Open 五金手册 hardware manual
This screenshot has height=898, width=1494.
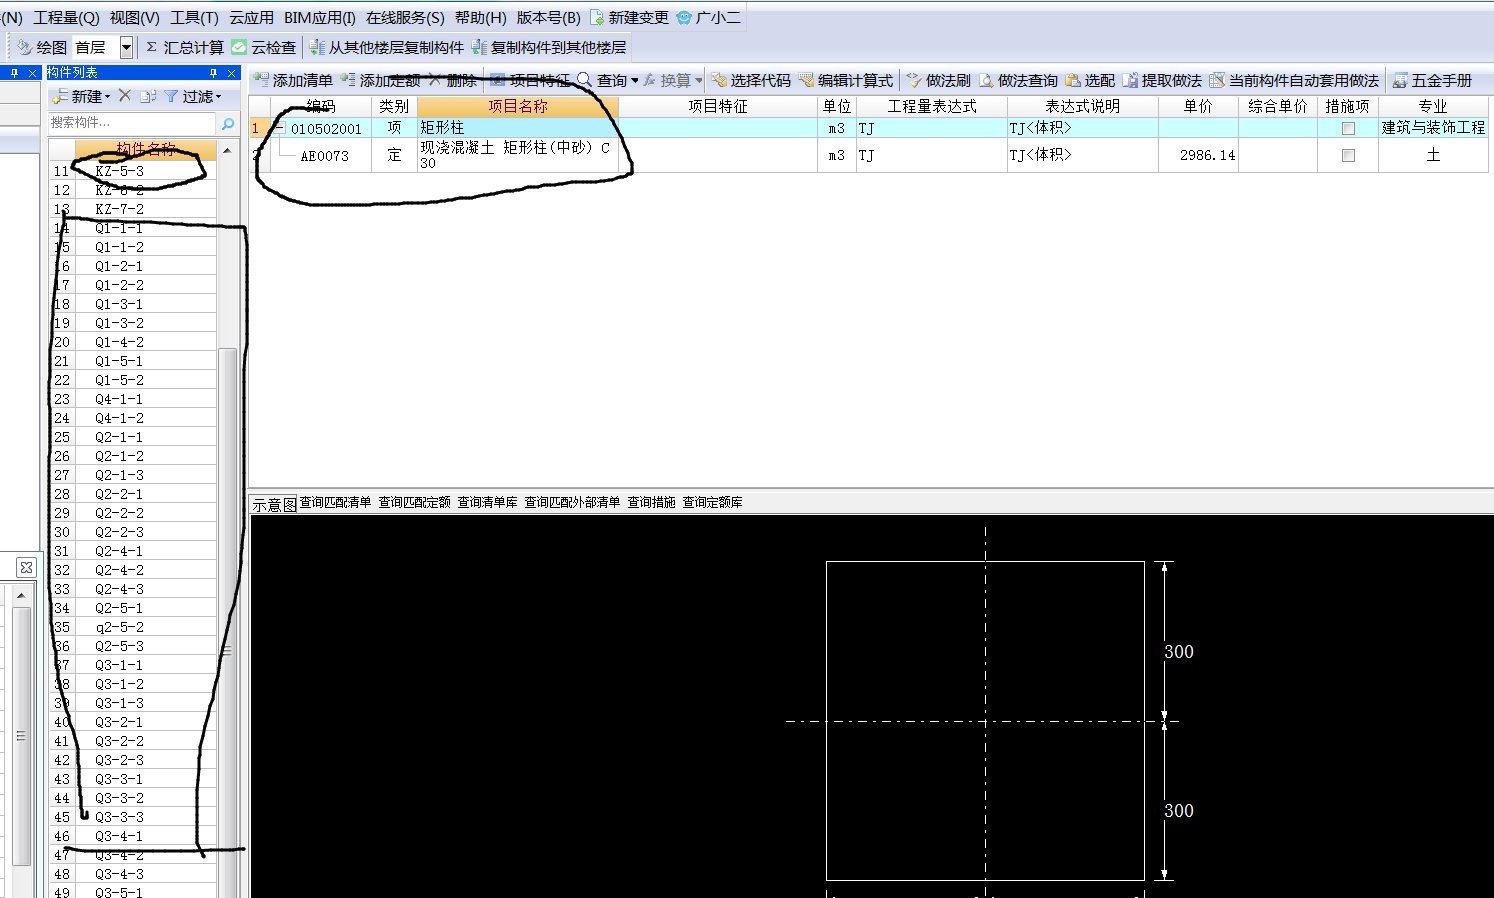[1432, 80]
